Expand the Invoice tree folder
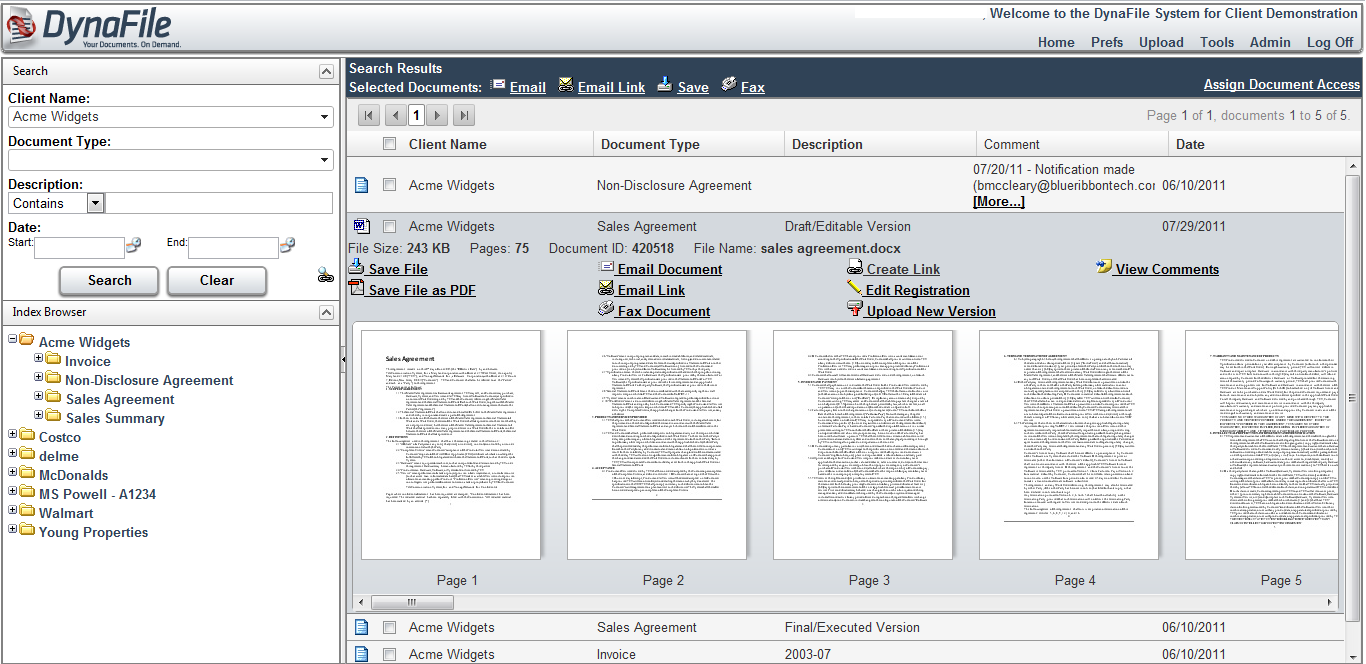Viewport: 1366px width, 664px height. (x=39, y=358)
